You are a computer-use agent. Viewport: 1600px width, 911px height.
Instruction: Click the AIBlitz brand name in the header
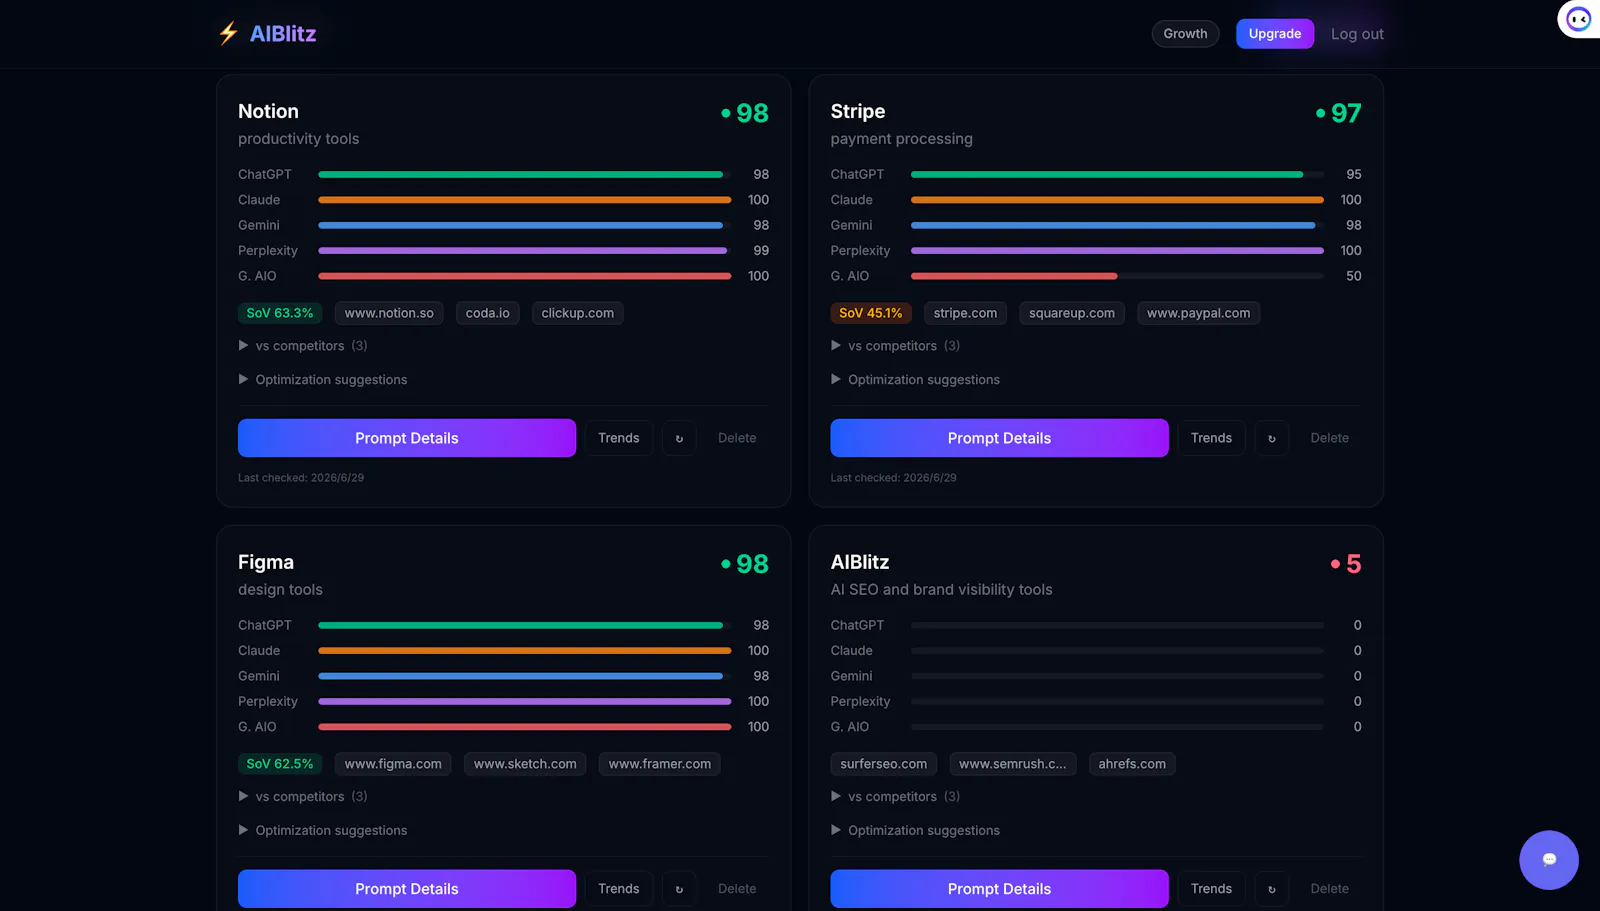point(283,34)
